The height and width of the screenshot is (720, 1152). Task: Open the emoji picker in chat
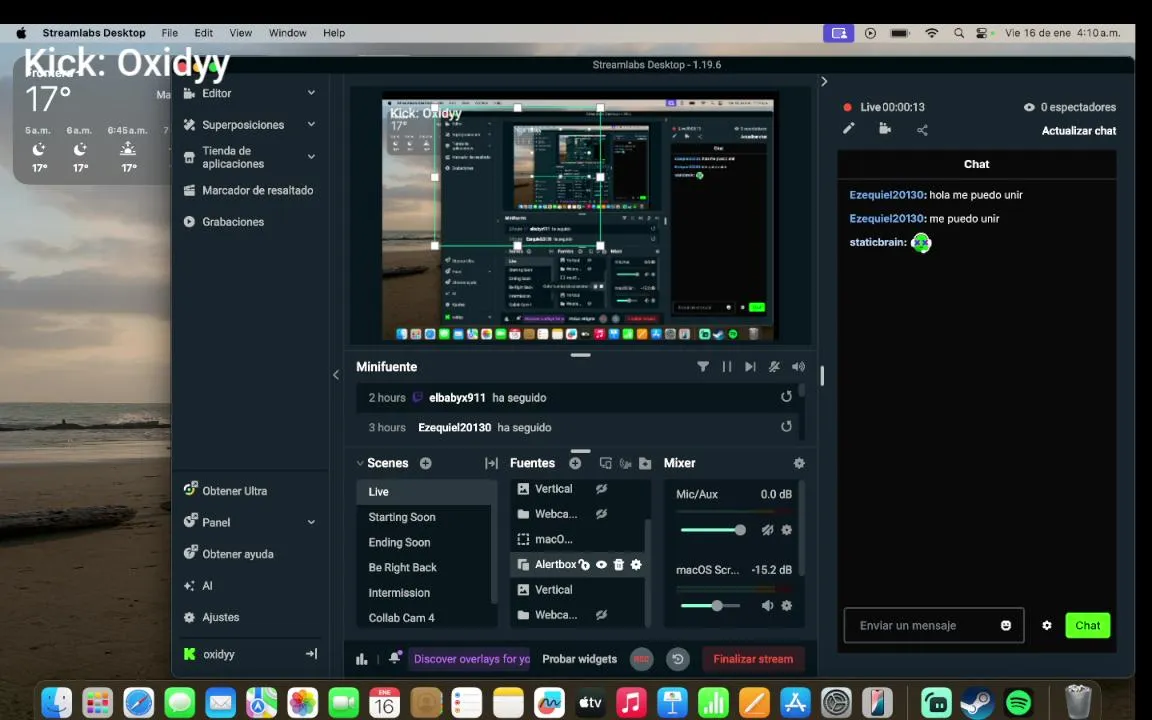click(1006, 625)
